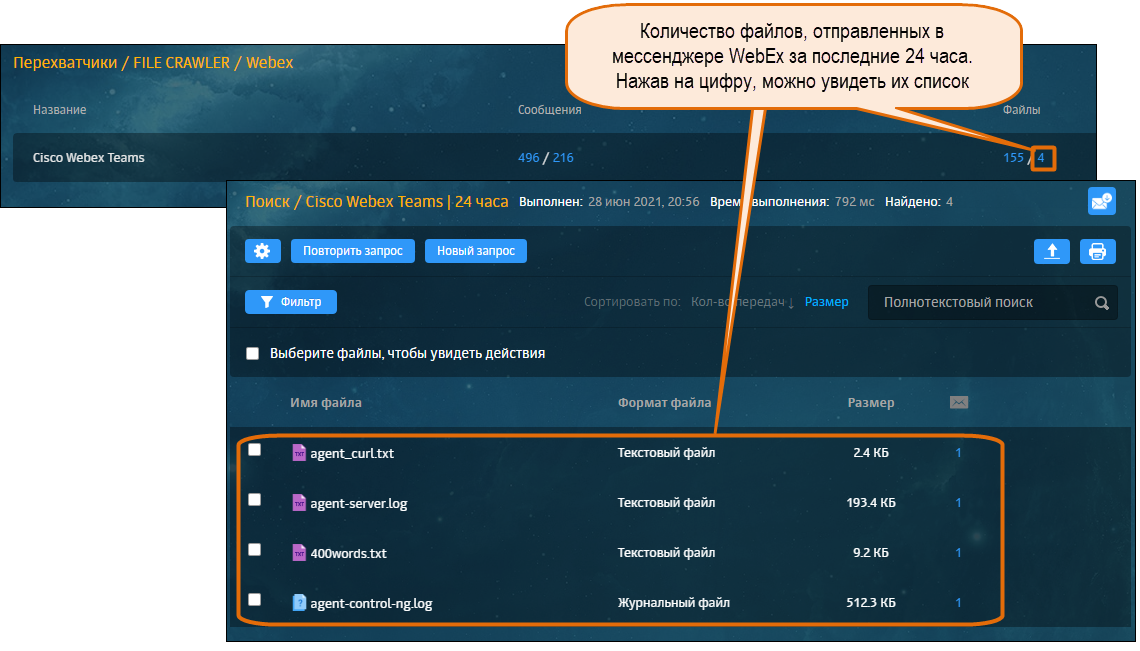Click transfer count 1 for 400words.txt

(958, 553)
